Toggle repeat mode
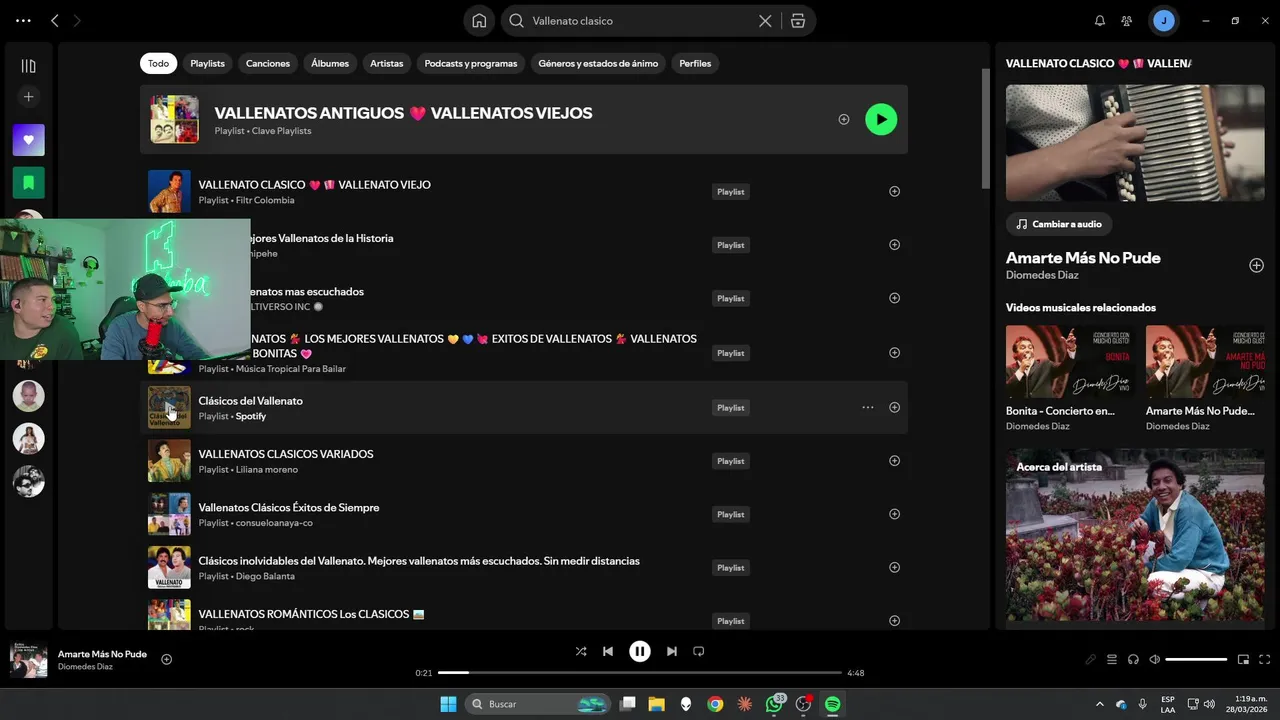 (699, 651)
